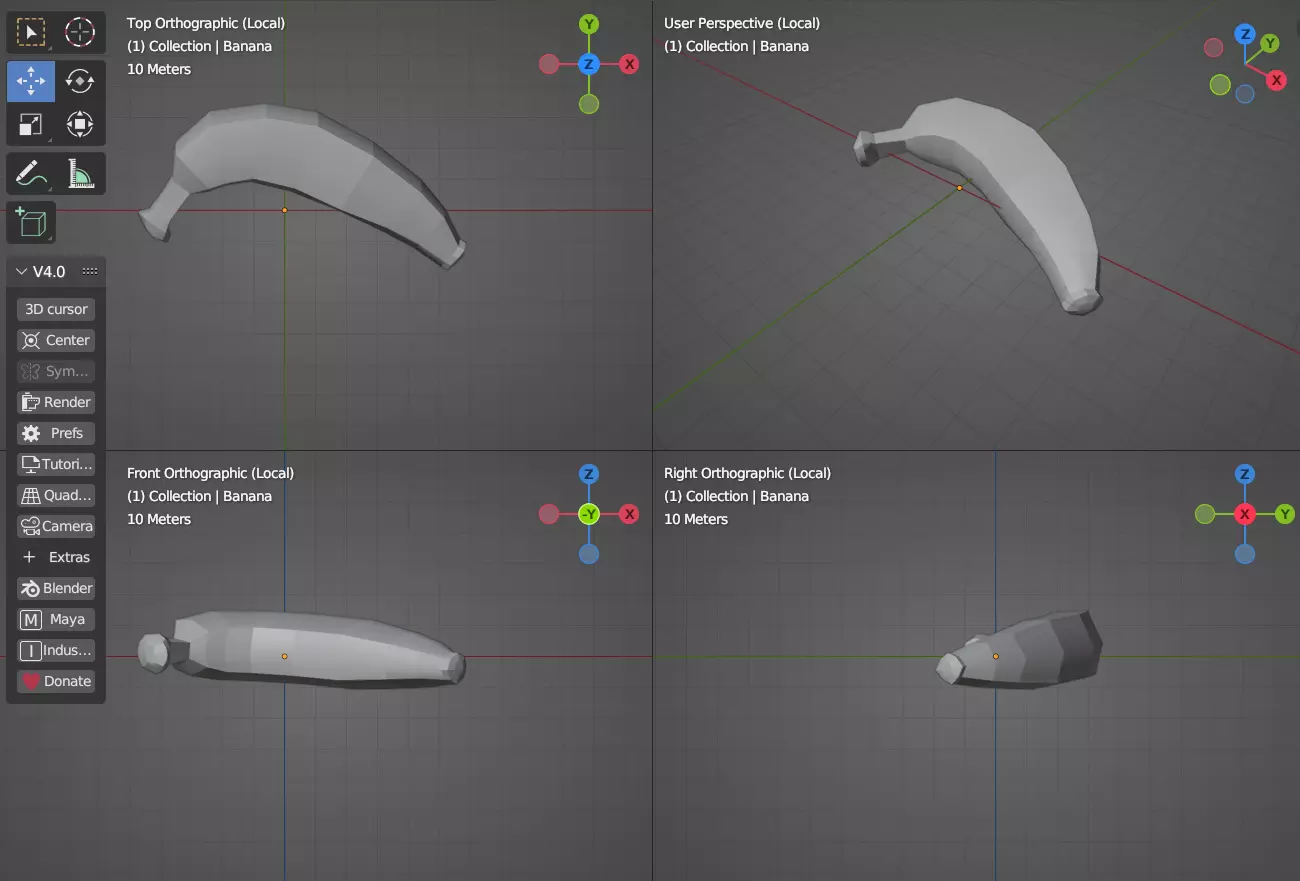1300x881 pixels.
Task: Collapse the V4.0 panel
Action: click(x=22, y=271)
